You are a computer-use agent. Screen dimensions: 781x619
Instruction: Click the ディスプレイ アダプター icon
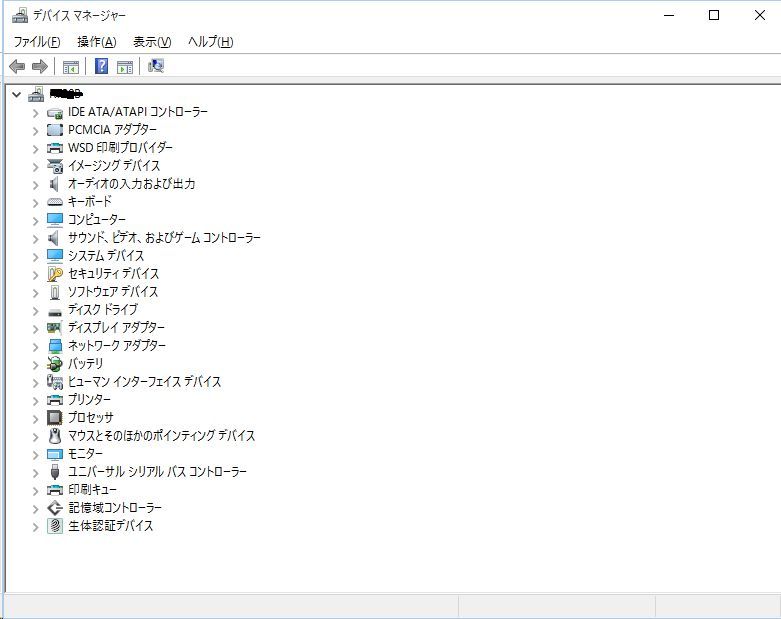[55, 327]
